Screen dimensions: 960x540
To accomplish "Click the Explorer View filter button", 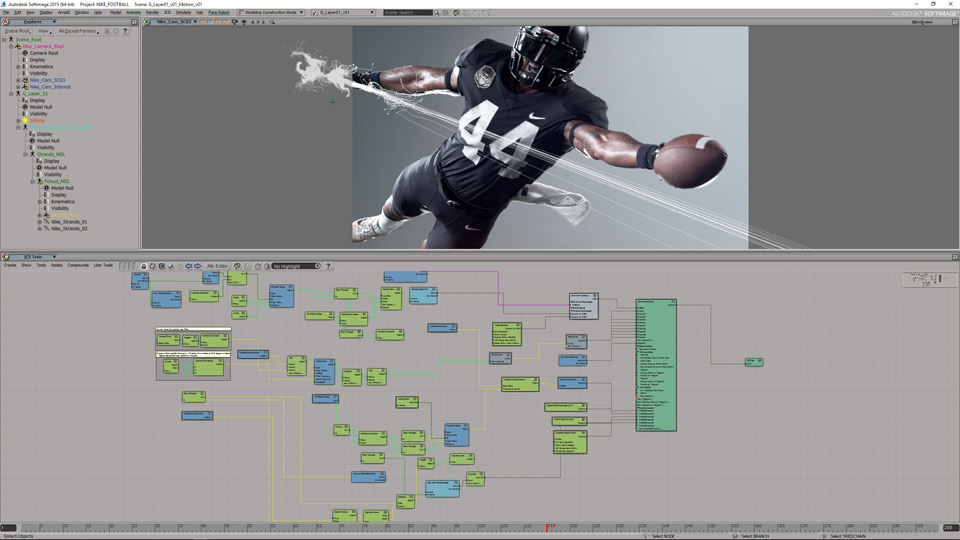I will click(44, 31).
